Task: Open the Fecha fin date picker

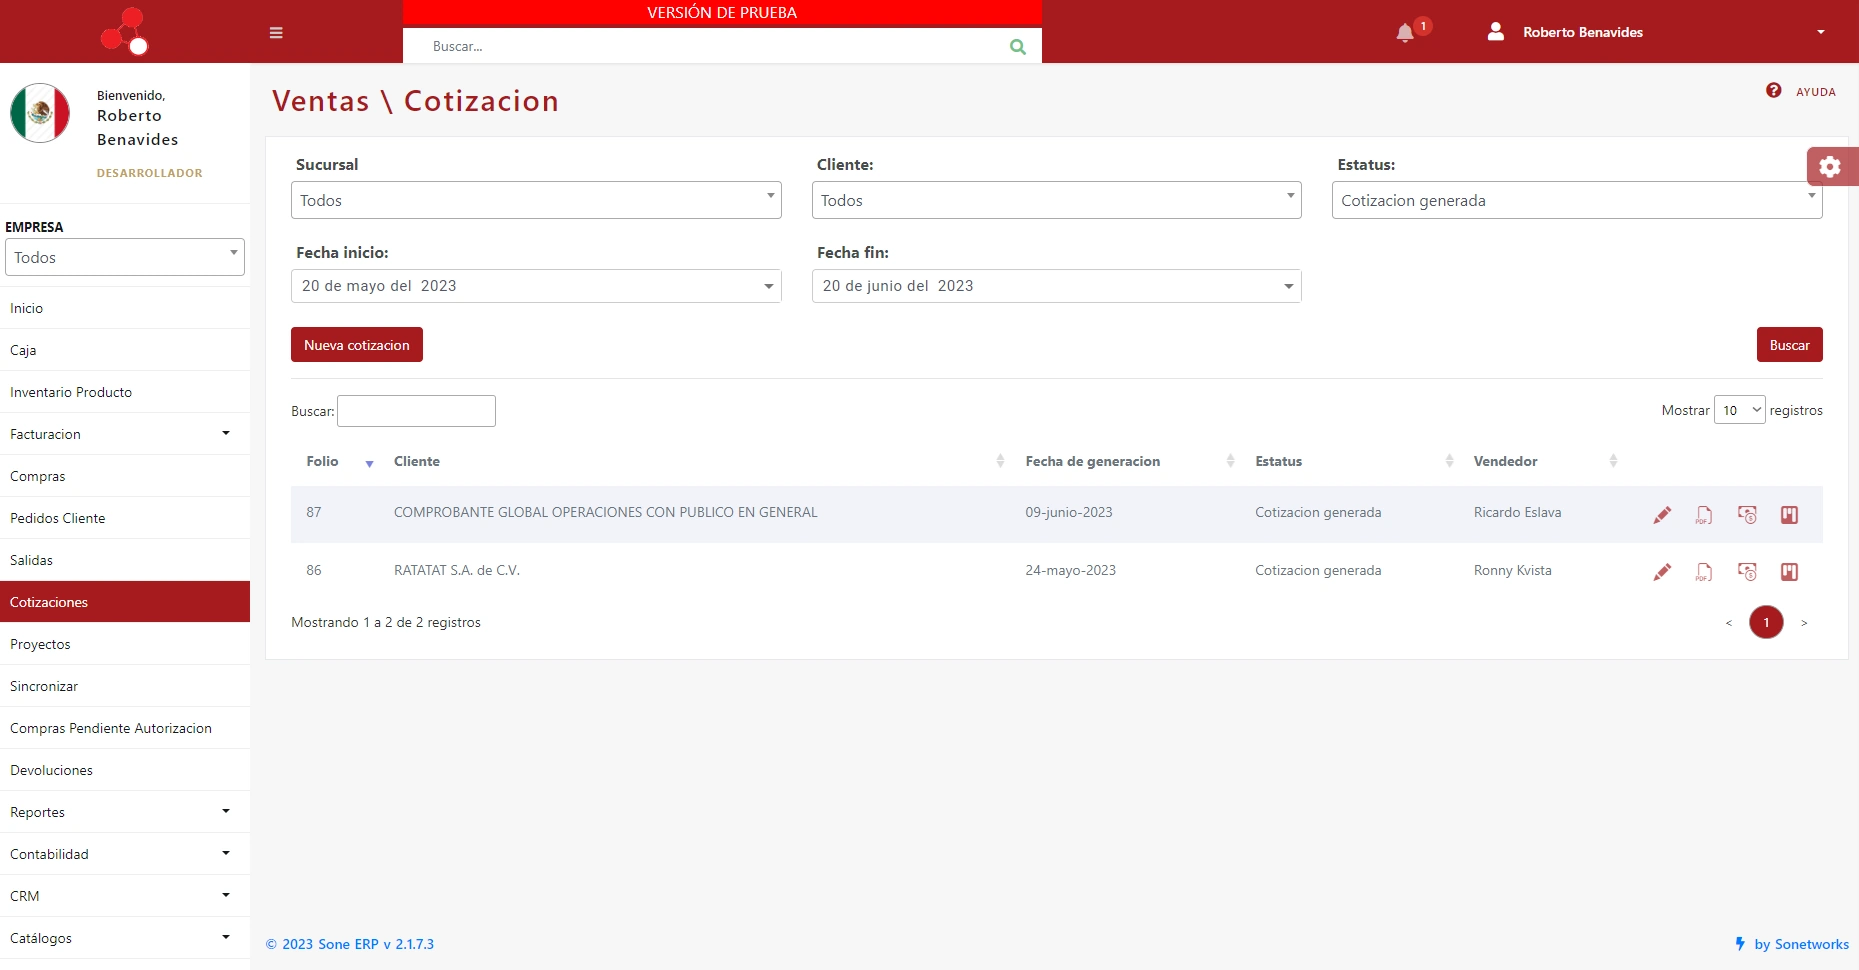Action: pos(1056,286)
